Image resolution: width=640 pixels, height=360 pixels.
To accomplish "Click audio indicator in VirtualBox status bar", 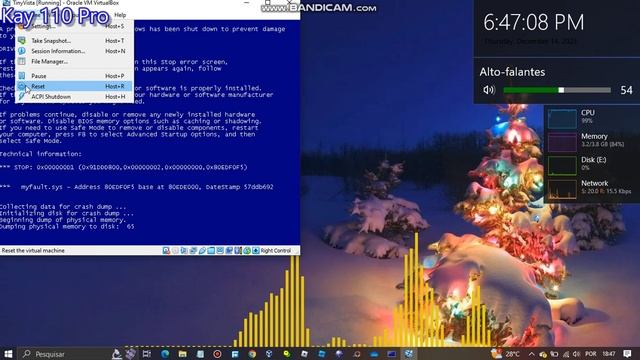I will (184, 250).
